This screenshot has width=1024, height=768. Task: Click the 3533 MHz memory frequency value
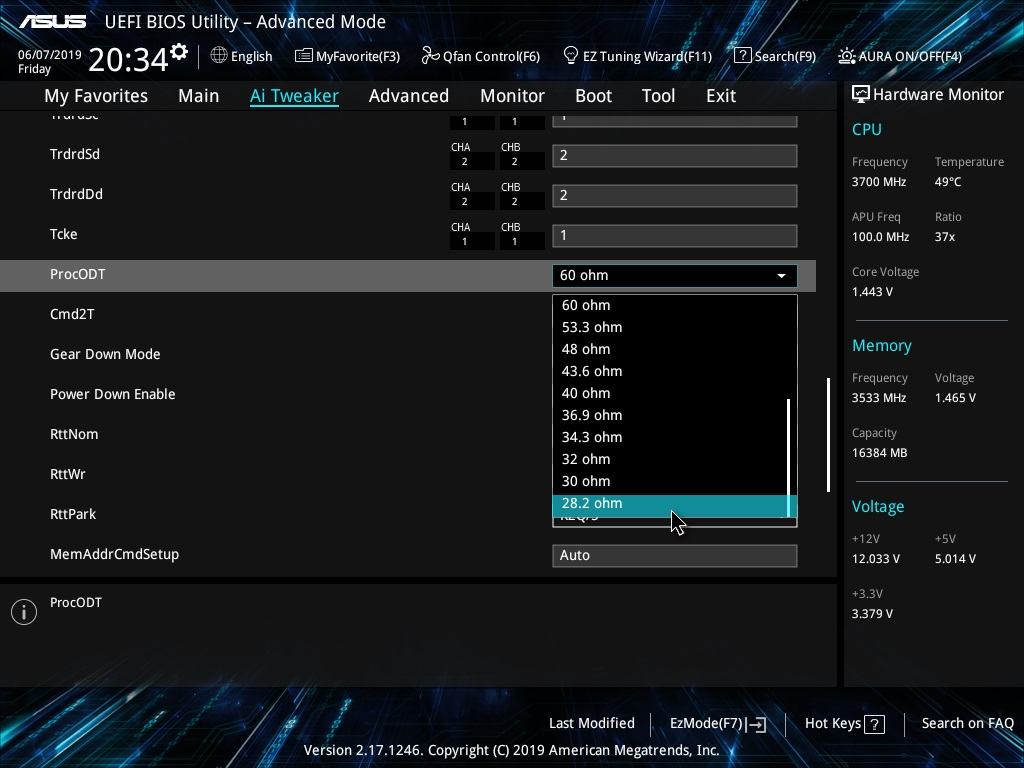click(x=878, y=398)
